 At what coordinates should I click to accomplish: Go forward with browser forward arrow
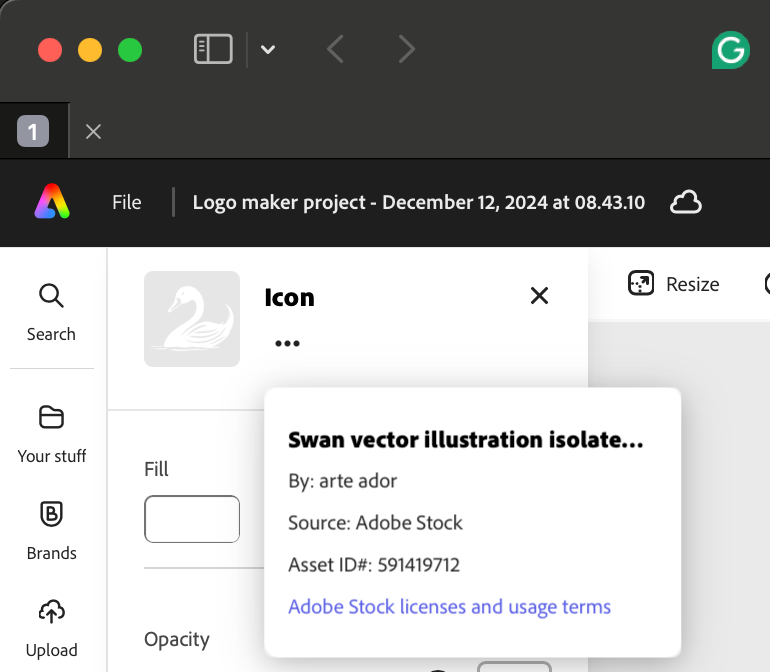407,49
